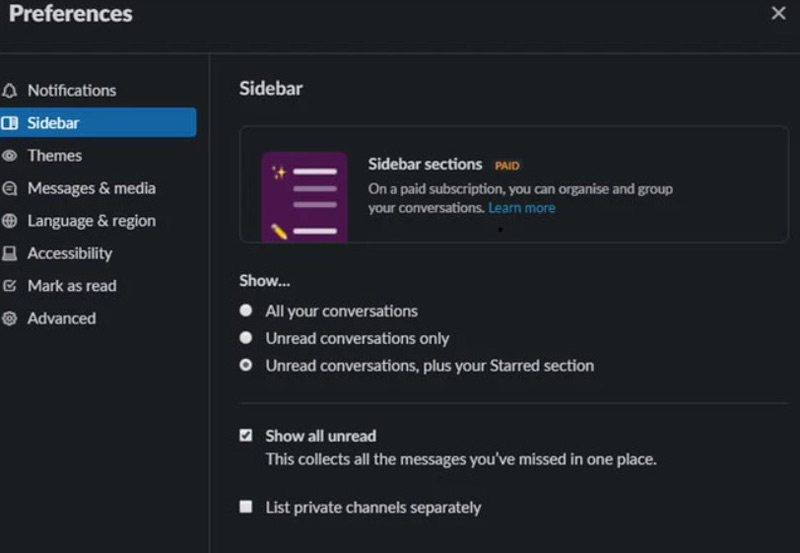Select All your conversations radio option
800x553 pixels.
tap(246, 311)
